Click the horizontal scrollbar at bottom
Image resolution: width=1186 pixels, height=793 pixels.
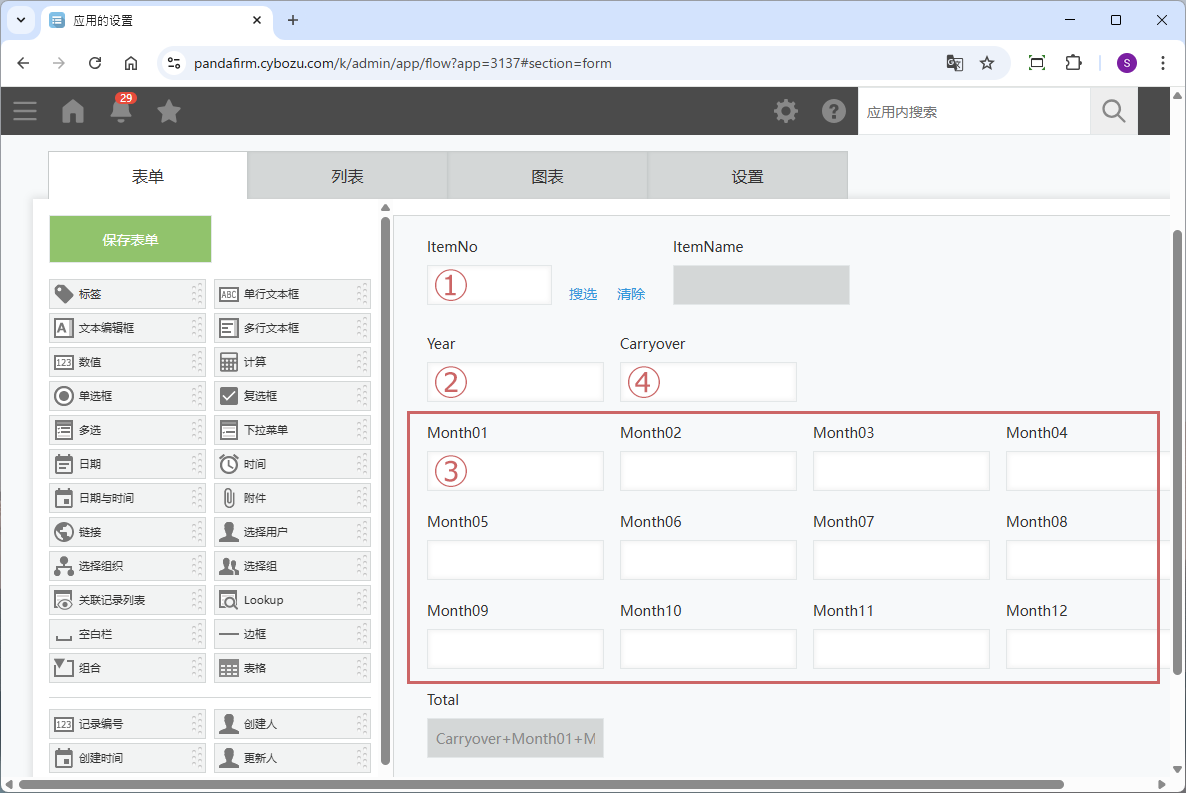click(x=540, y=784)
